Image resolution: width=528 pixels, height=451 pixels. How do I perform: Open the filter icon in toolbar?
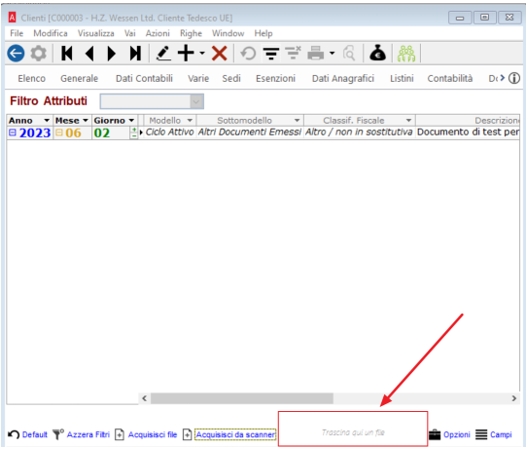(x=271, y=53)
